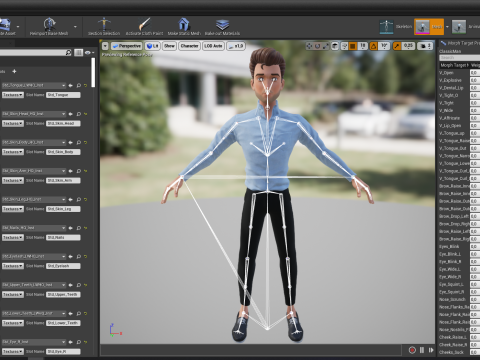Click the V_Explosive weight value field
Image resolution: width=480 pixels, height=360 pixels.
[x=475, y=80]
